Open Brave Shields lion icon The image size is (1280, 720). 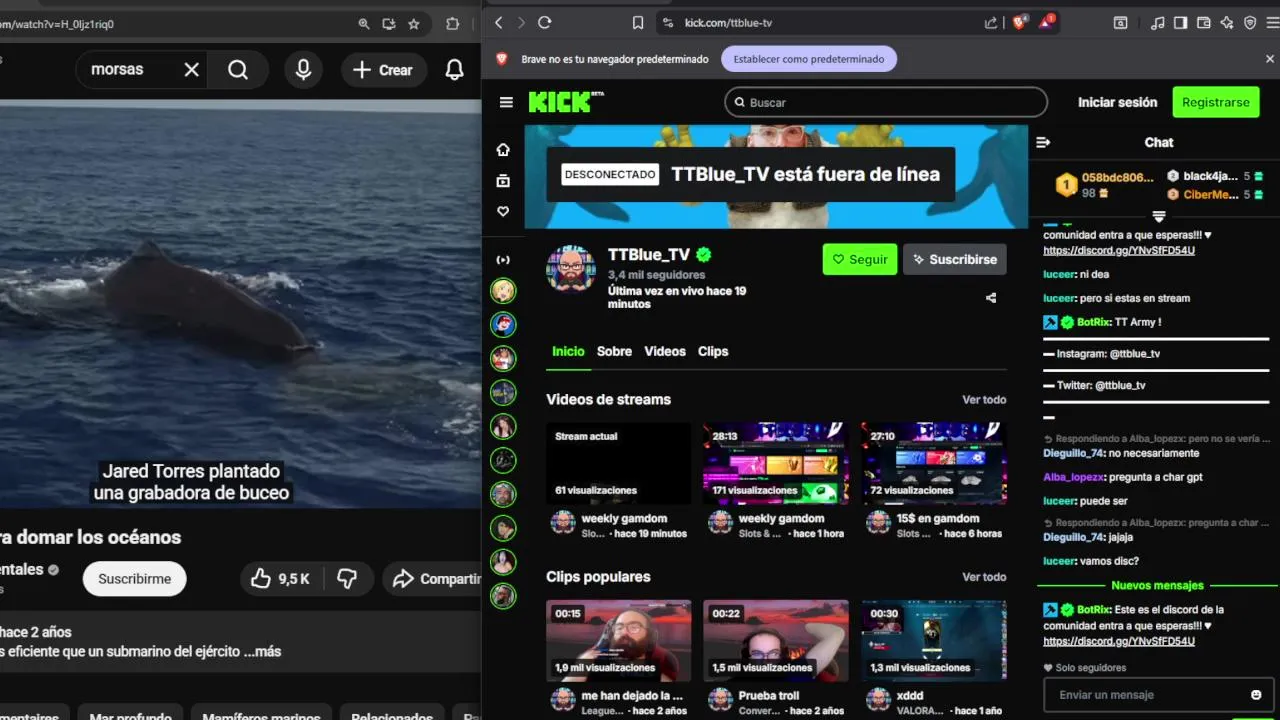1020,22
